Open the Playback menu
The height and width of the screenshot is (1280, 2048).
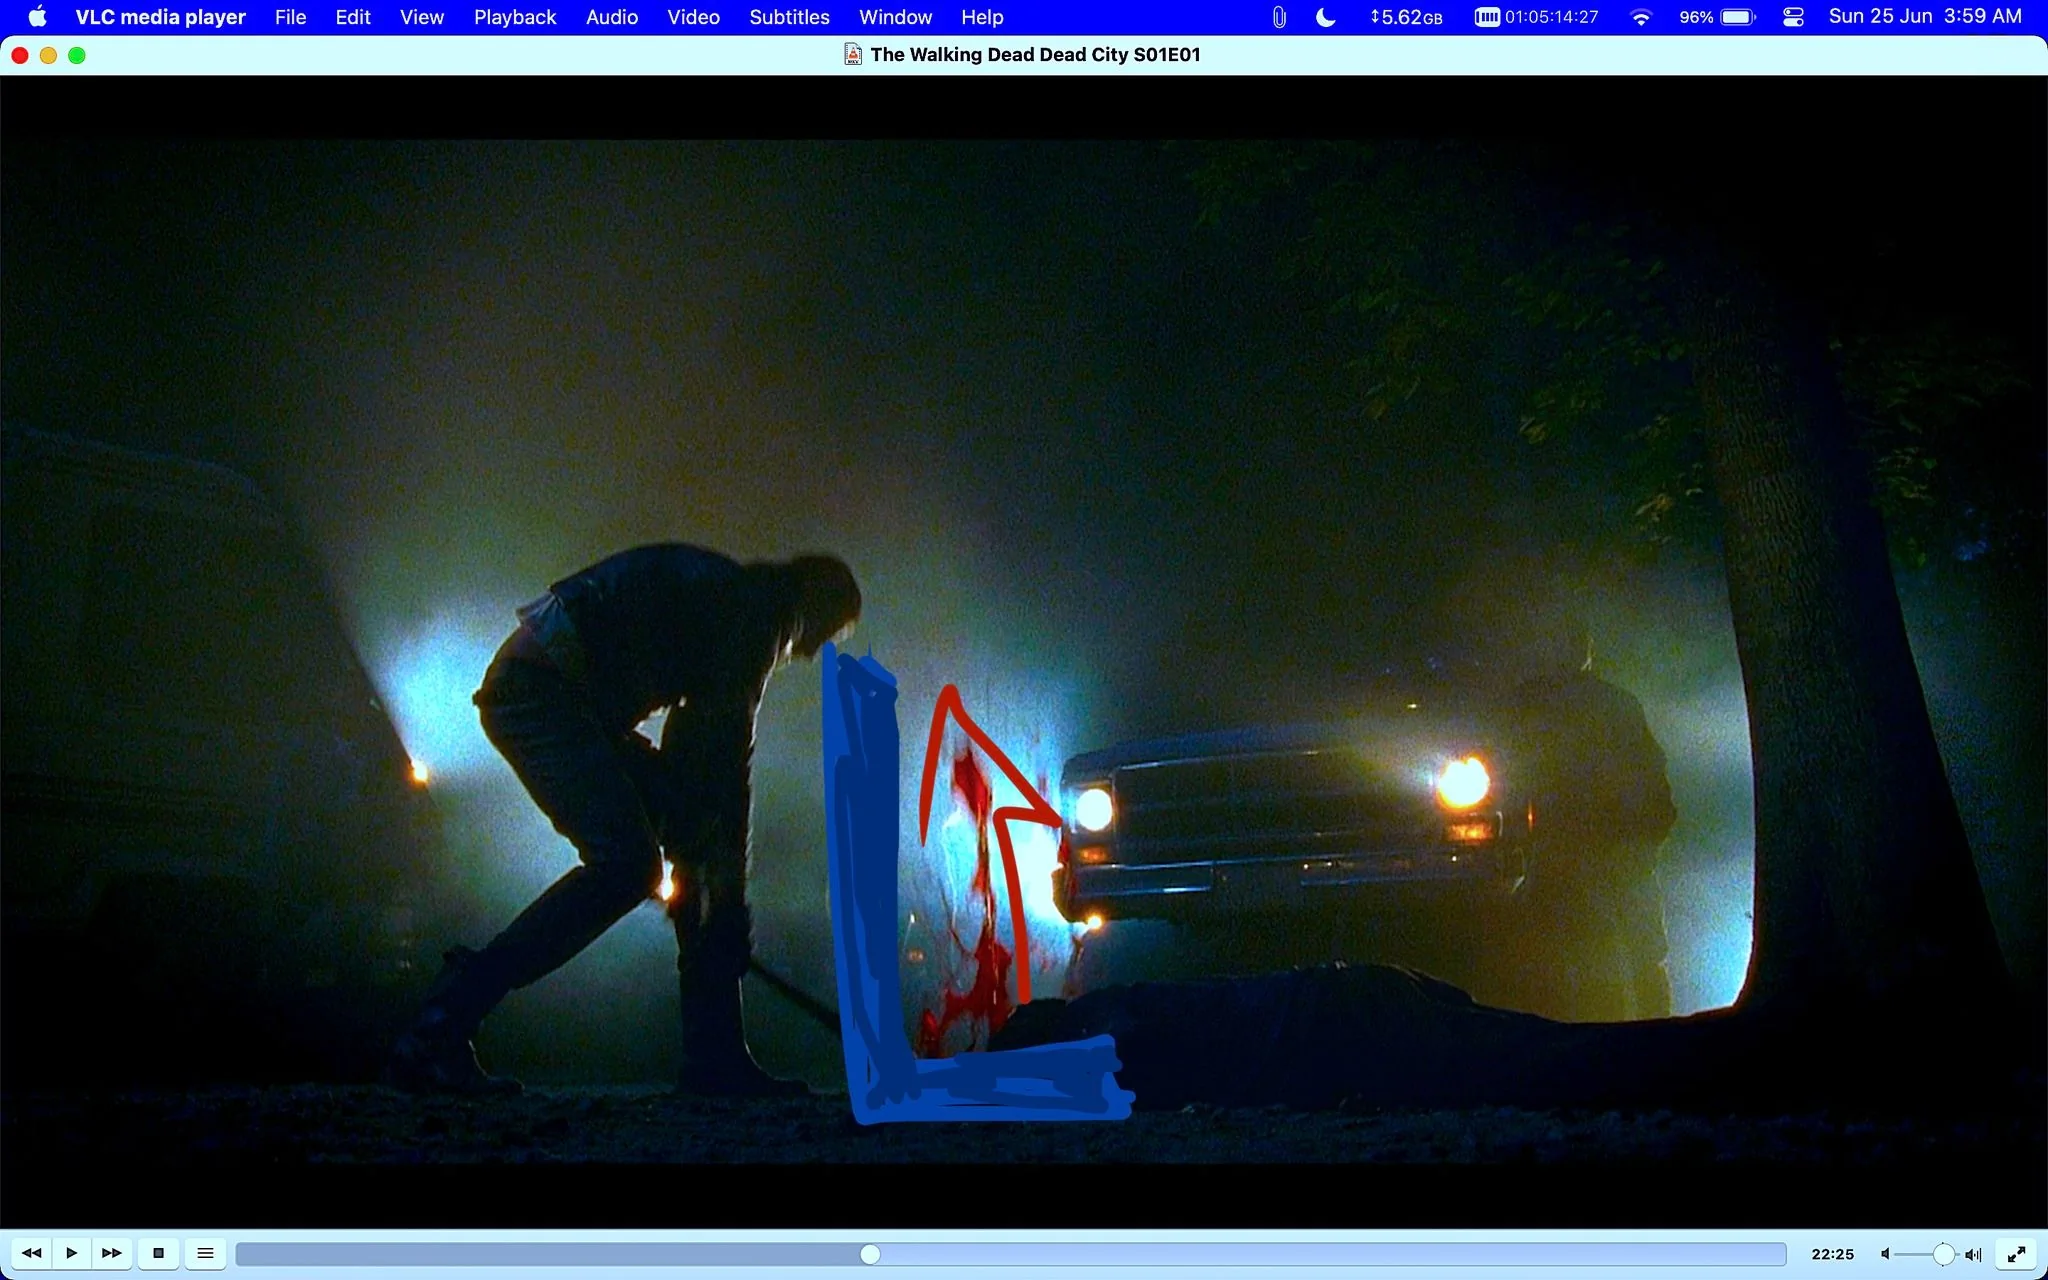pyautogui.click(x=515, y=17)
